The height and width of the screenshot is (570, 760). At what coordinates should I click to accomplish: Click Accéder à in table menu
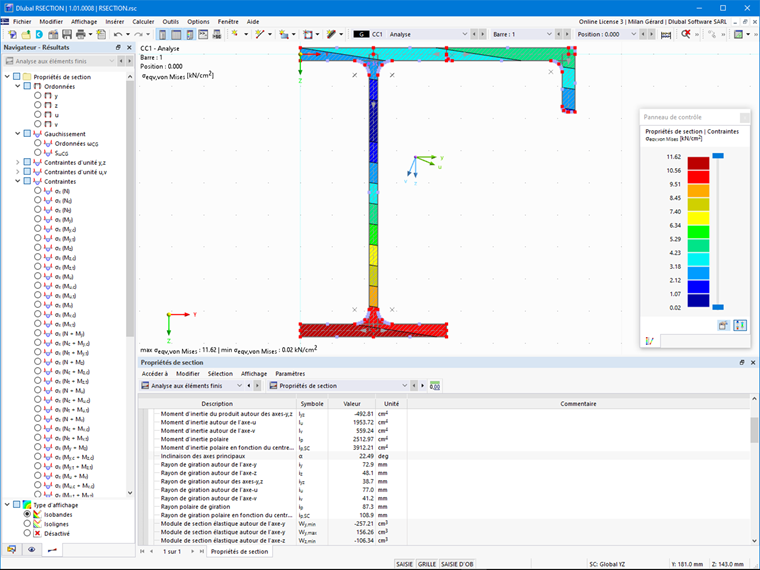[x=155, y=374]
